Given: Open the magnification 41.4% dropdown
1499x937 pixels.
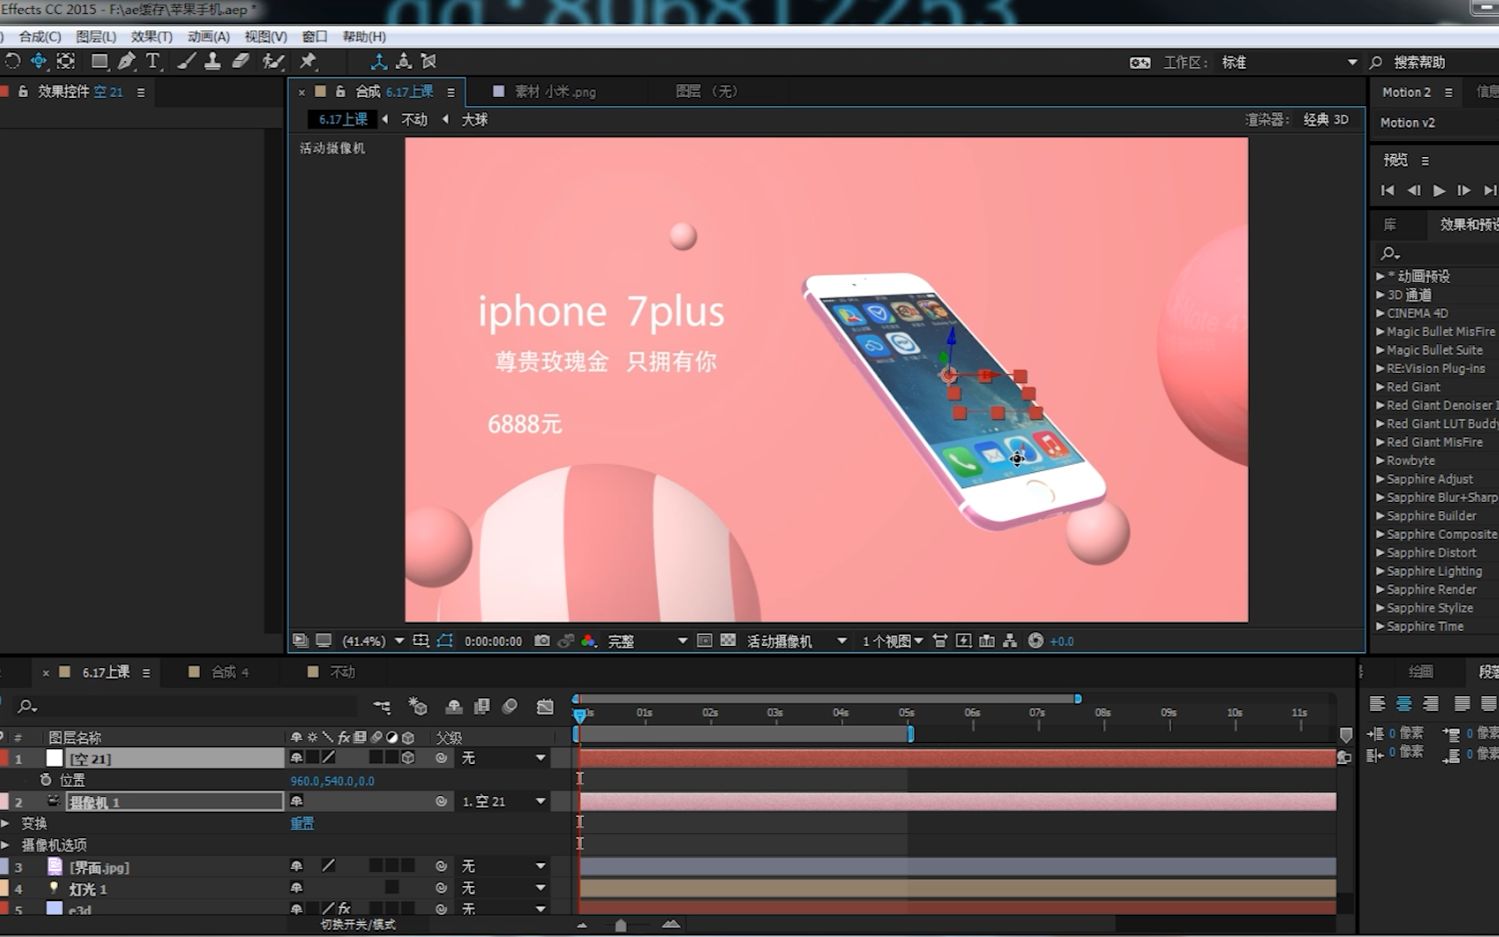Looking at the screenshot, I should pyautogui.click(x=373, y=641).
